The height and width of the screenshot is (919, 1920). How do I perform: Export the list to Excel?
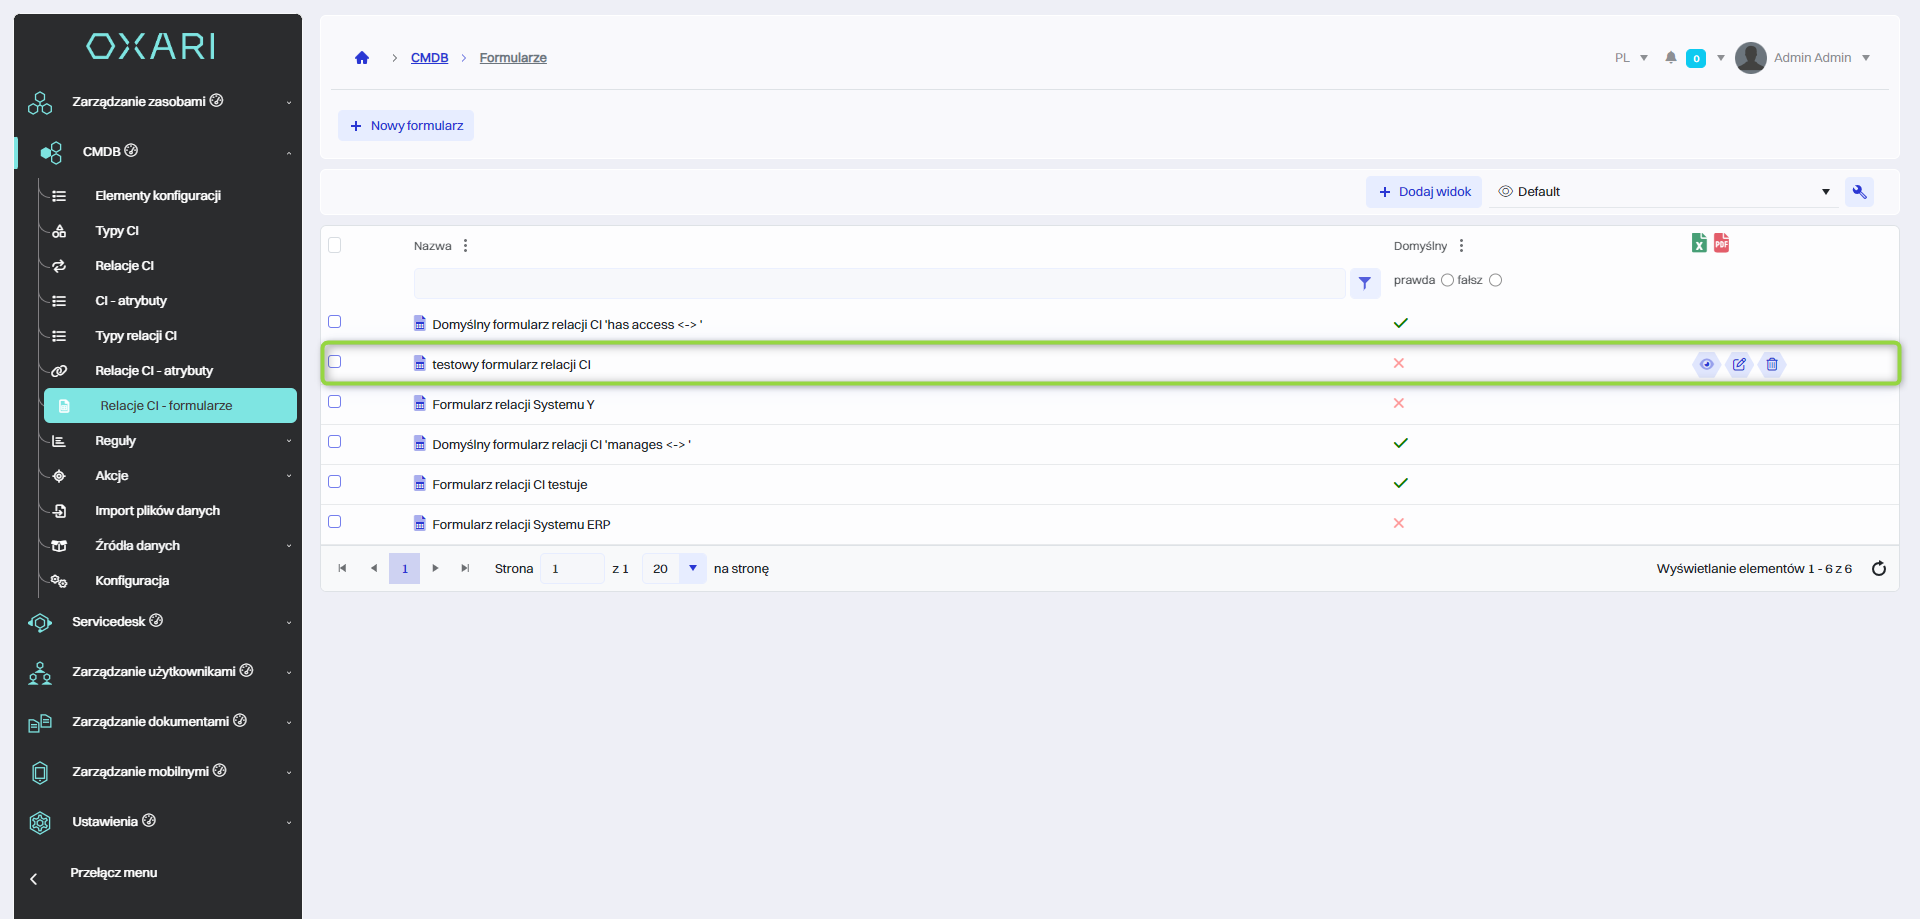(x=1699, y=243)
